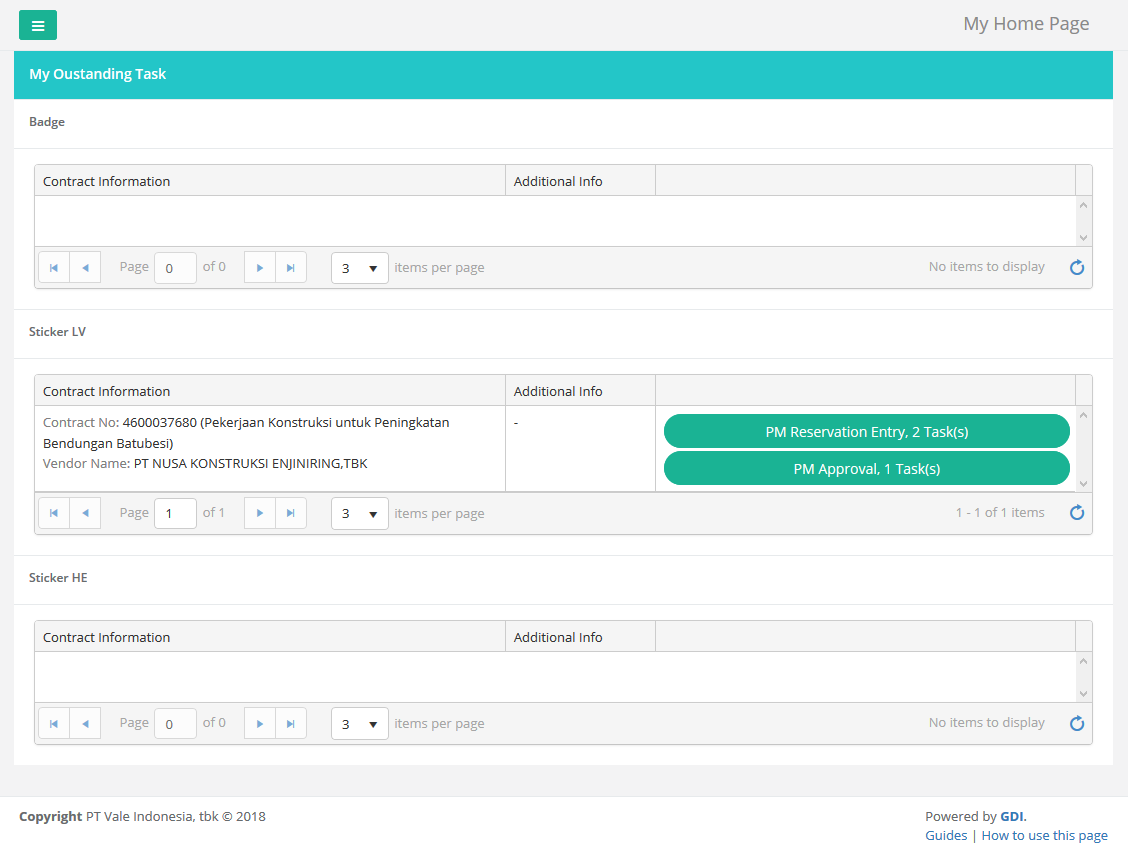Sort by Contract Information in Sticker LV

pos(107,391)
